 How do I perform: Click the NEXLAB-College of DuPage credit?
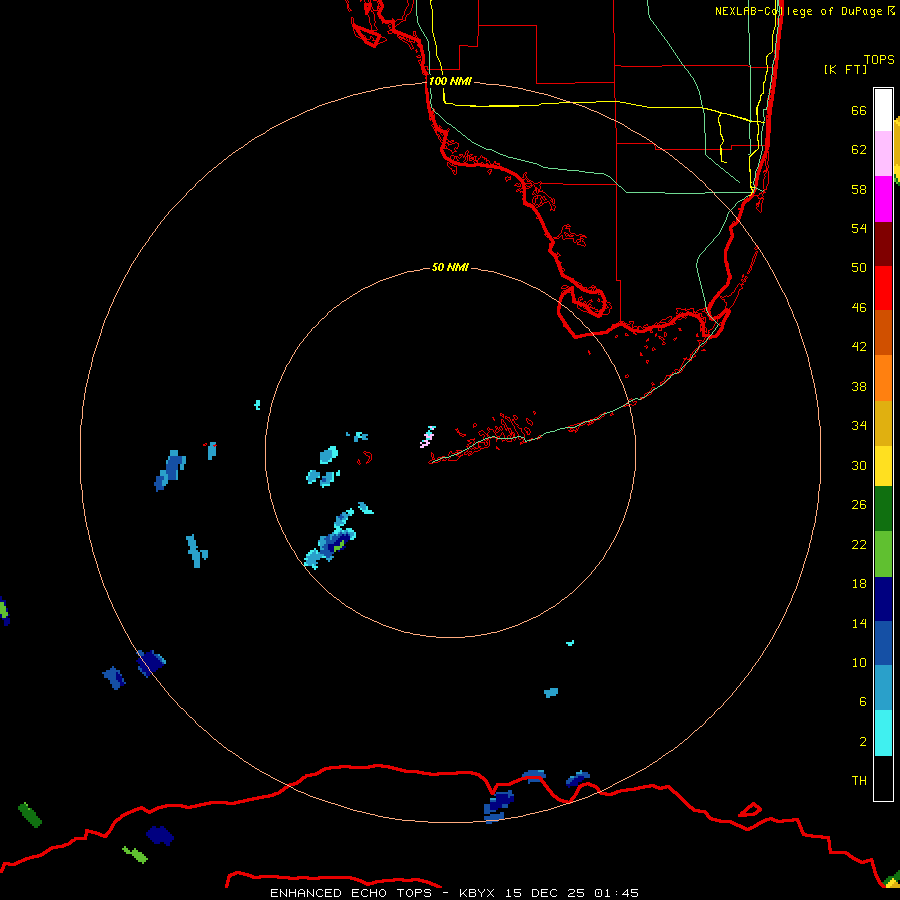[x=804, y=11]
